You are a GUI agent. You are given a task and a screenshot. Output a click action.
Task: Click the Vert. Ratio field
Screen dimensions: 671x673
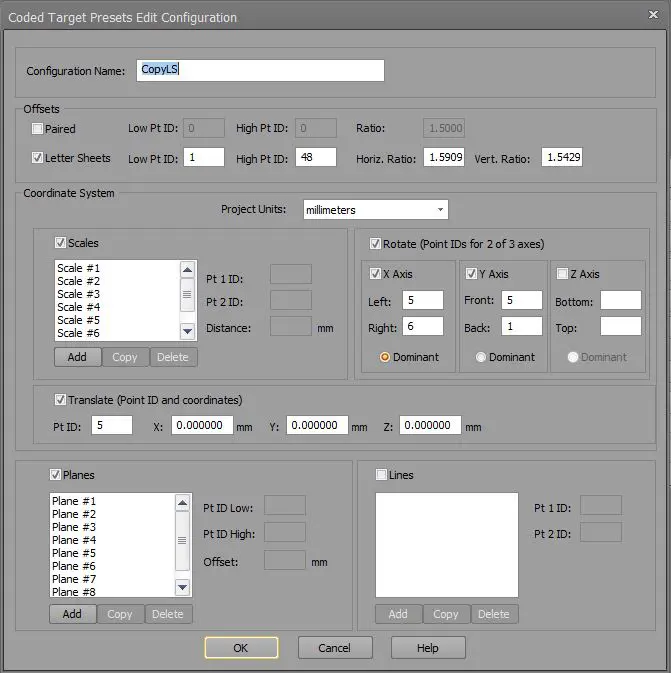pos(562,157)
